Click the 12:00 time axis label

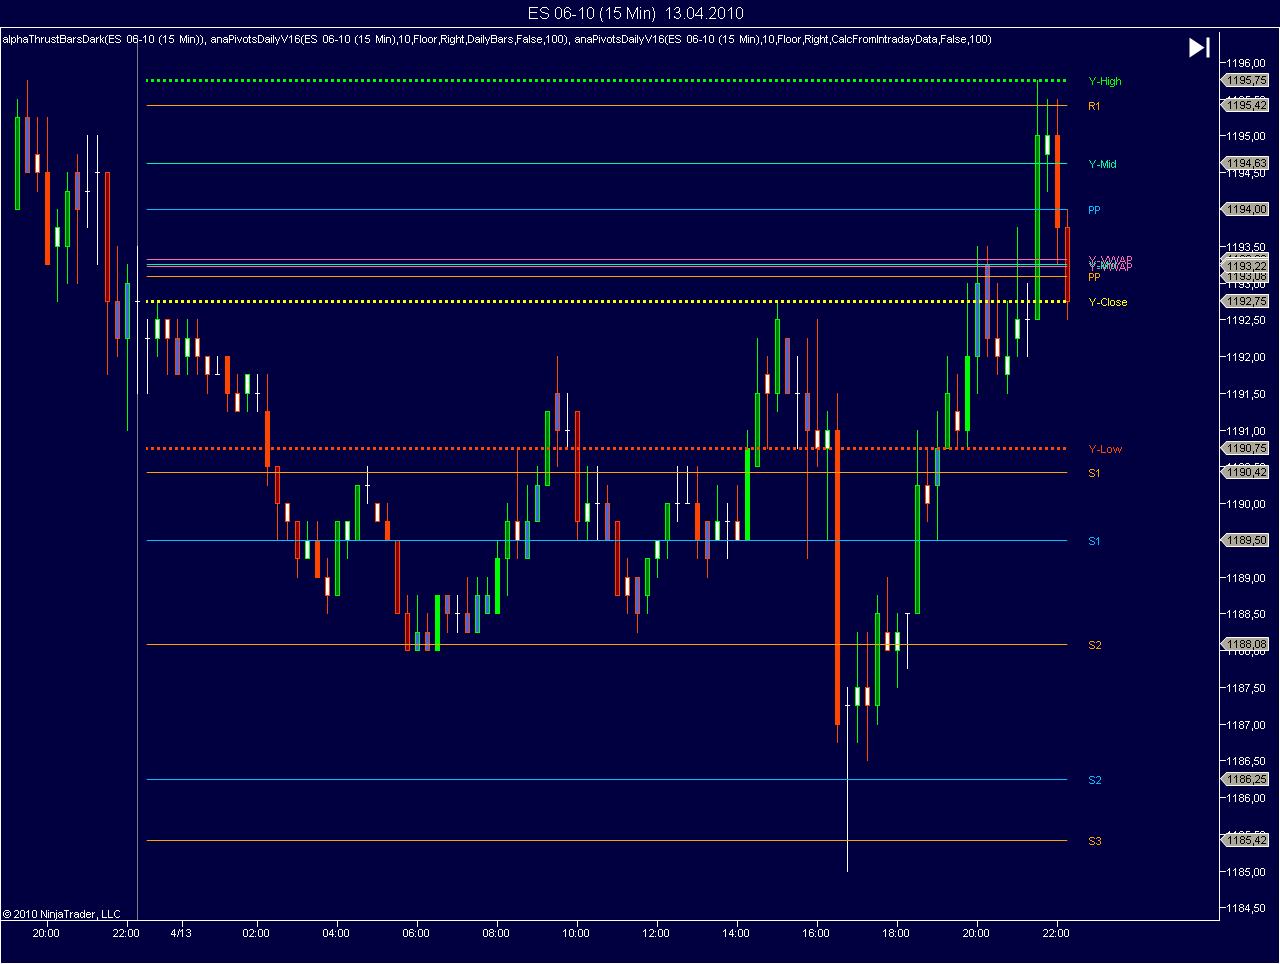pos(656,934)
